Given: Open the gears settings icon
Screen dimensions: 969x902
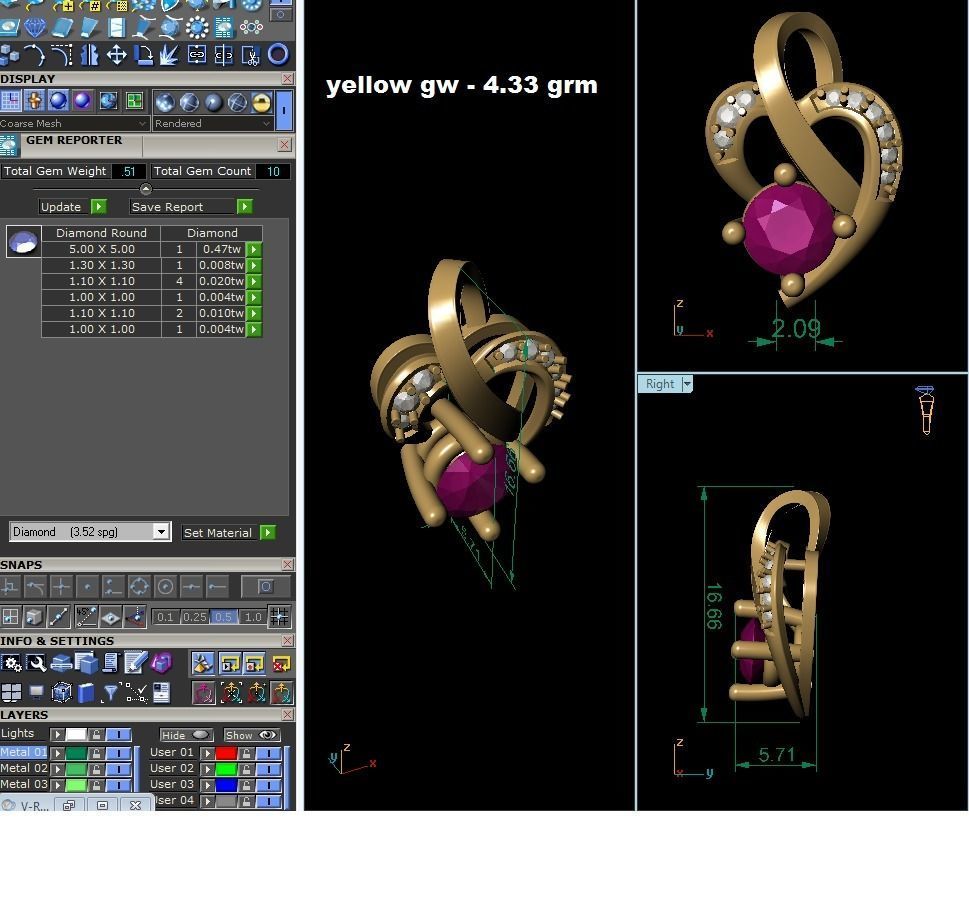Looking at the screenshot, I should point(12,664).
